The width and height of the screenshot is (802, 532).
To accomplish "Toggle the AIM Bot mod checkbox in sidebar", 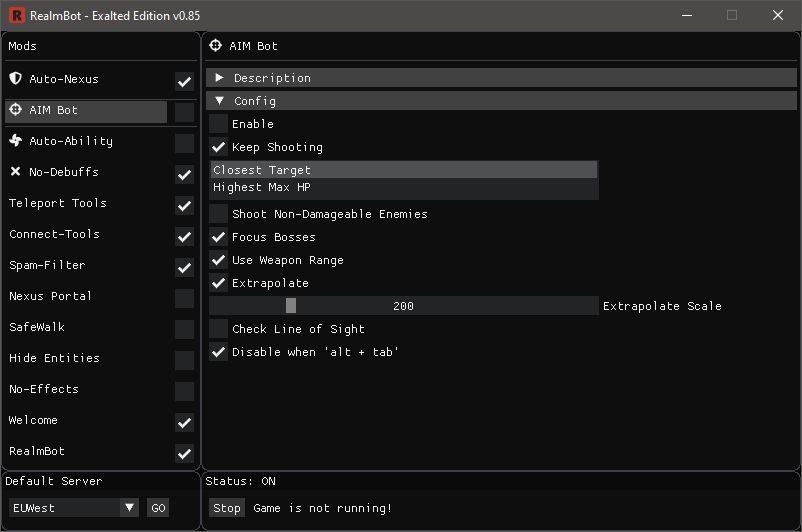I will (x=184, y=113).
